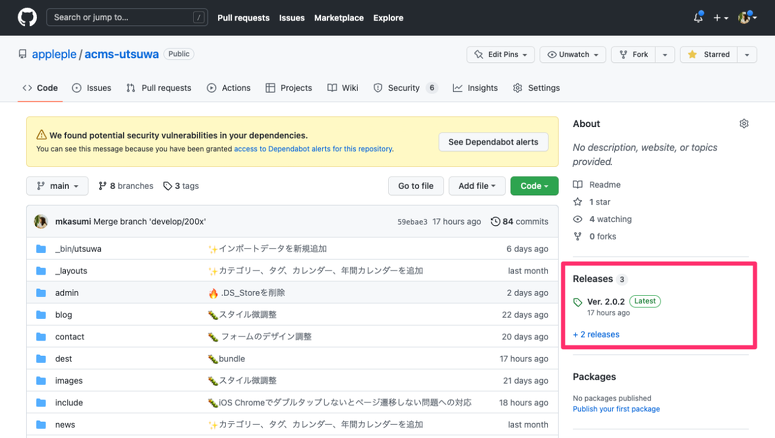Click the blog folder icon

coord(41,315)
